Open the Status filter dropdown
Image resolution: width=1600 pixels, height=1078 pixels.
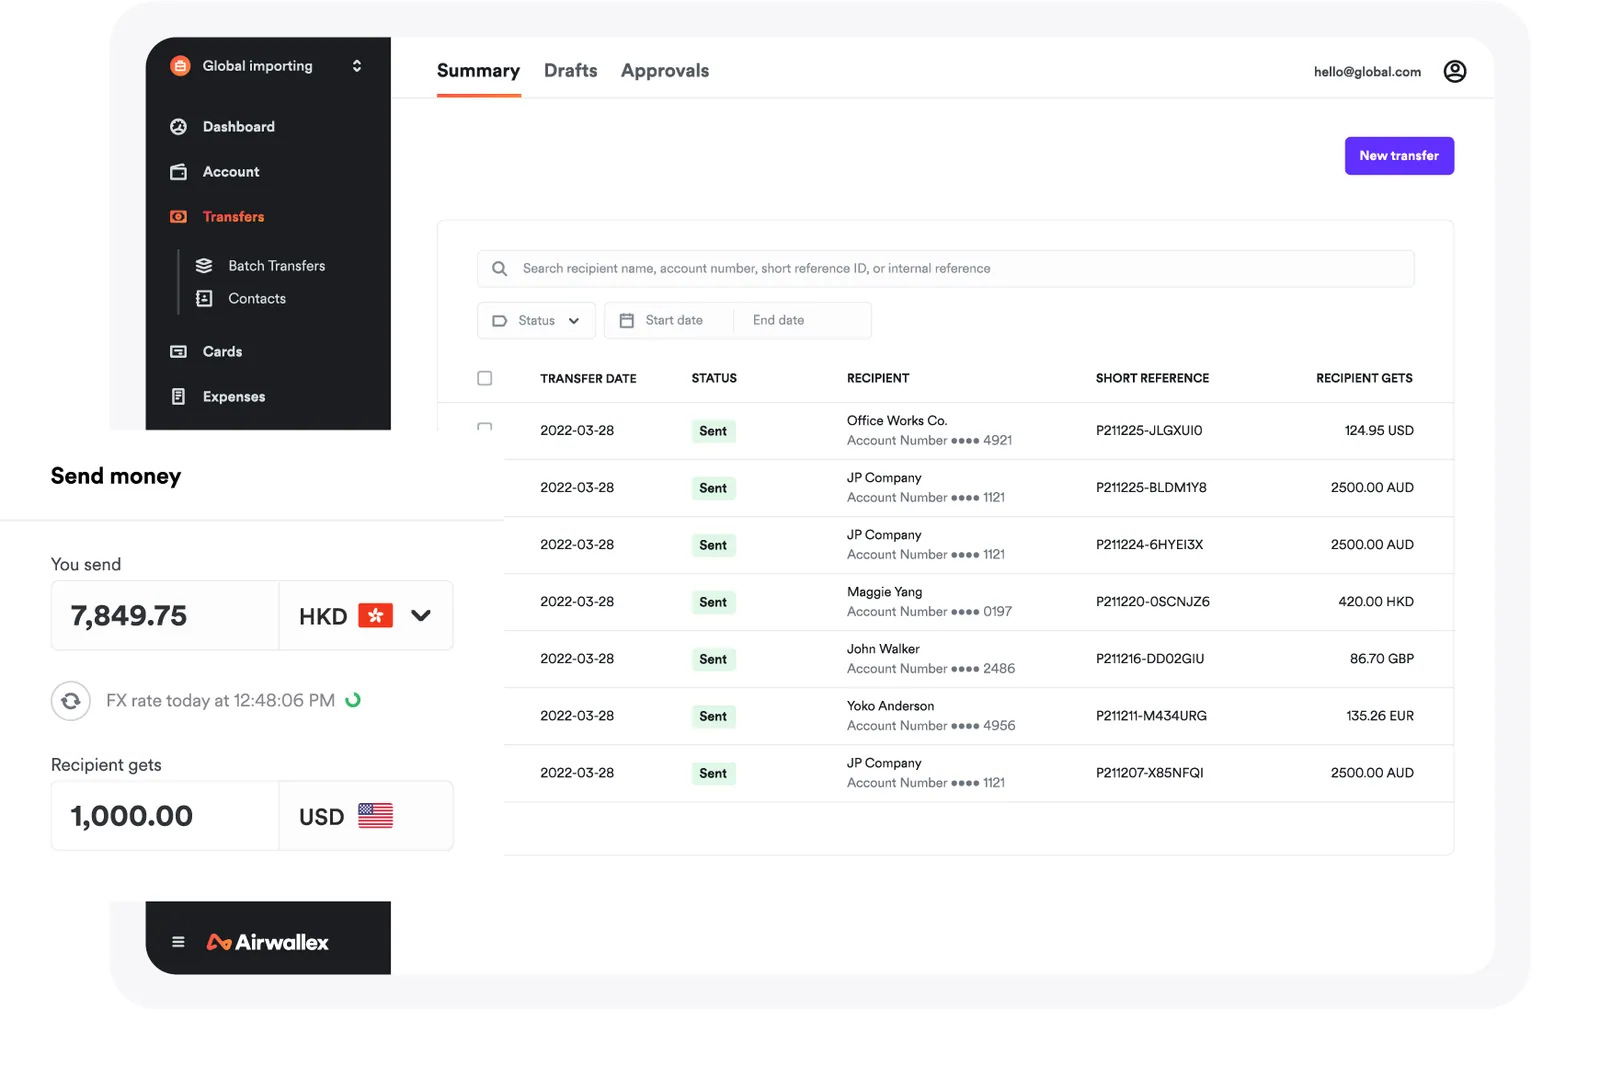pyautogui.click(x=536, y=321)
